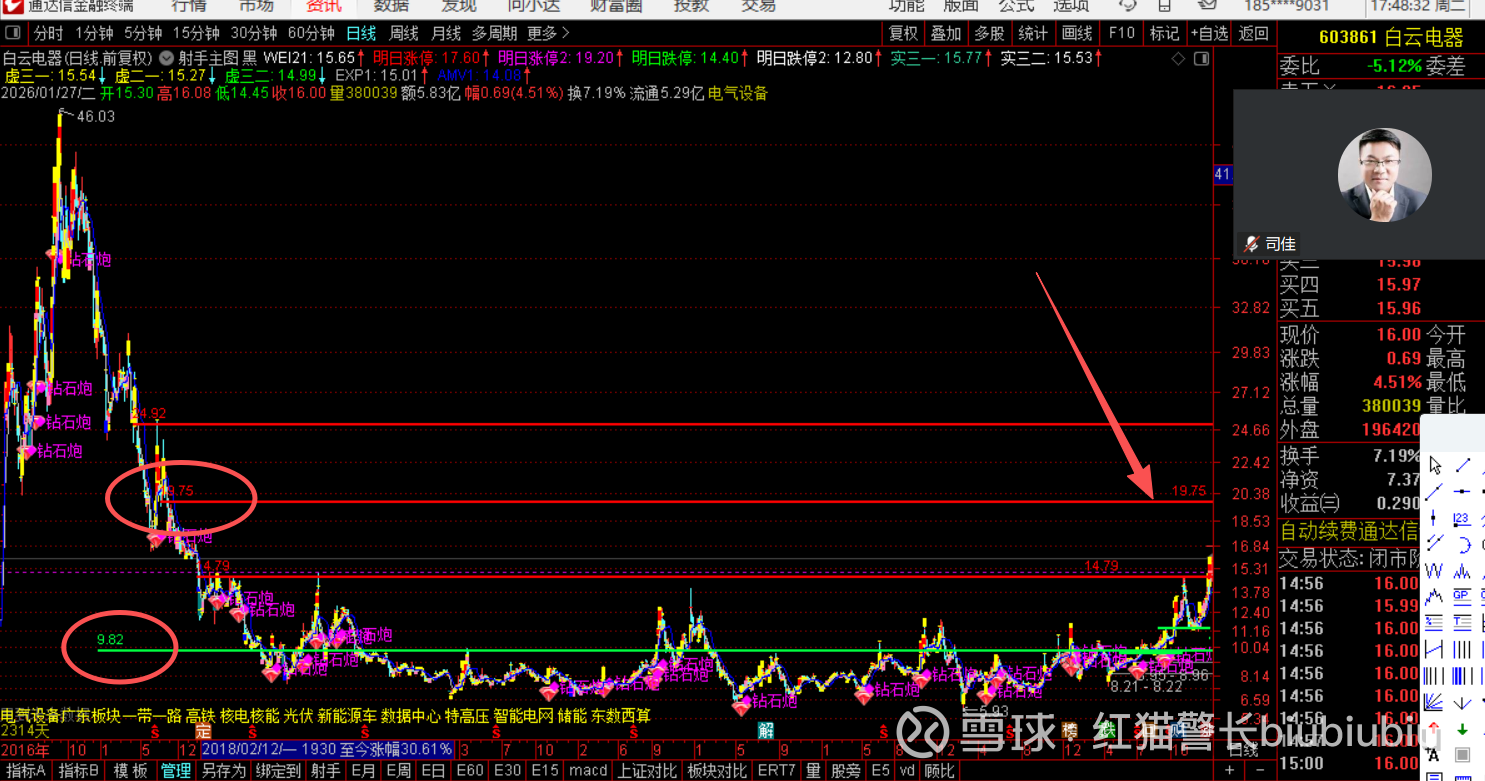Pick the parallel channel lines tool
The width and height of the screenshot is (1485, 781).
pos(1436,543)
